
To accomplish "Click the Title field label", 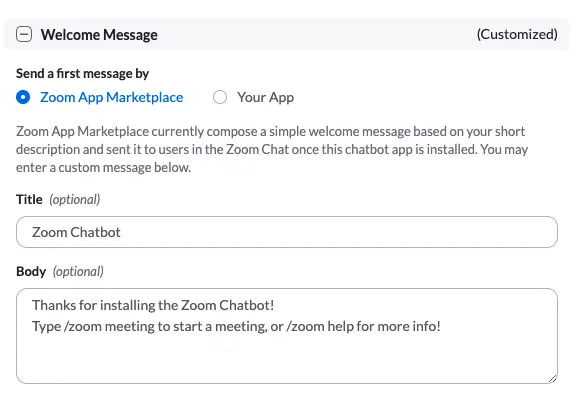I will pos(29,199).
